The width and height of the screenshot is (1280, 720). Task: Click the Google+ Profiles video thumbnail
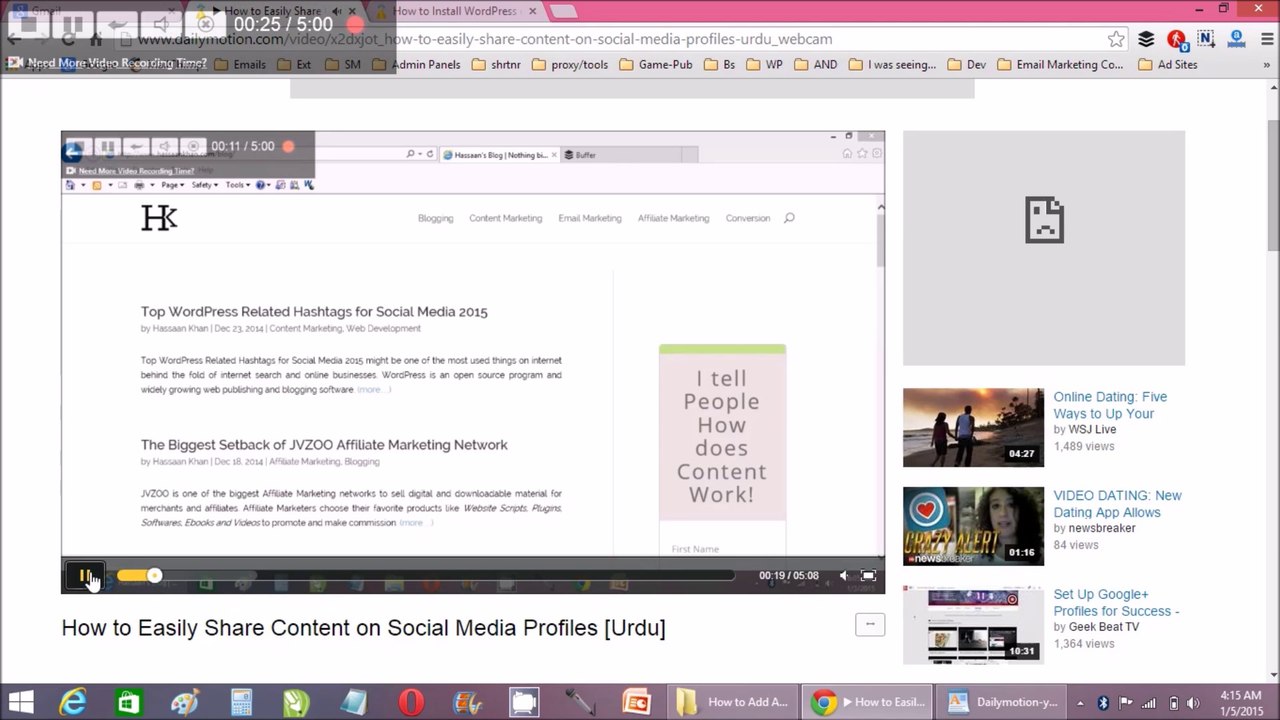click(973, 625)
